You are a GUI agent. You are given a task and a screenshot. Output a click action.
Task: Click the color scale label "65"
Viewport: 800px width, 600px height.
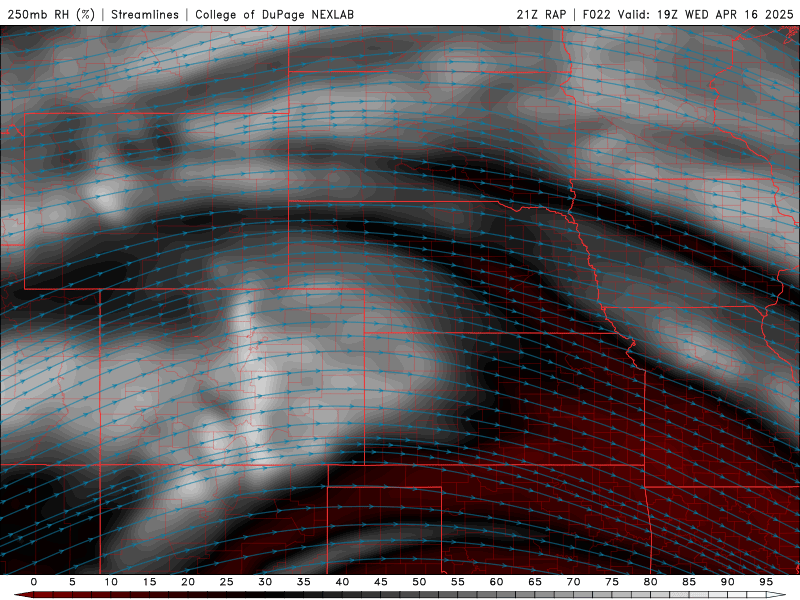tap(535, 582)
